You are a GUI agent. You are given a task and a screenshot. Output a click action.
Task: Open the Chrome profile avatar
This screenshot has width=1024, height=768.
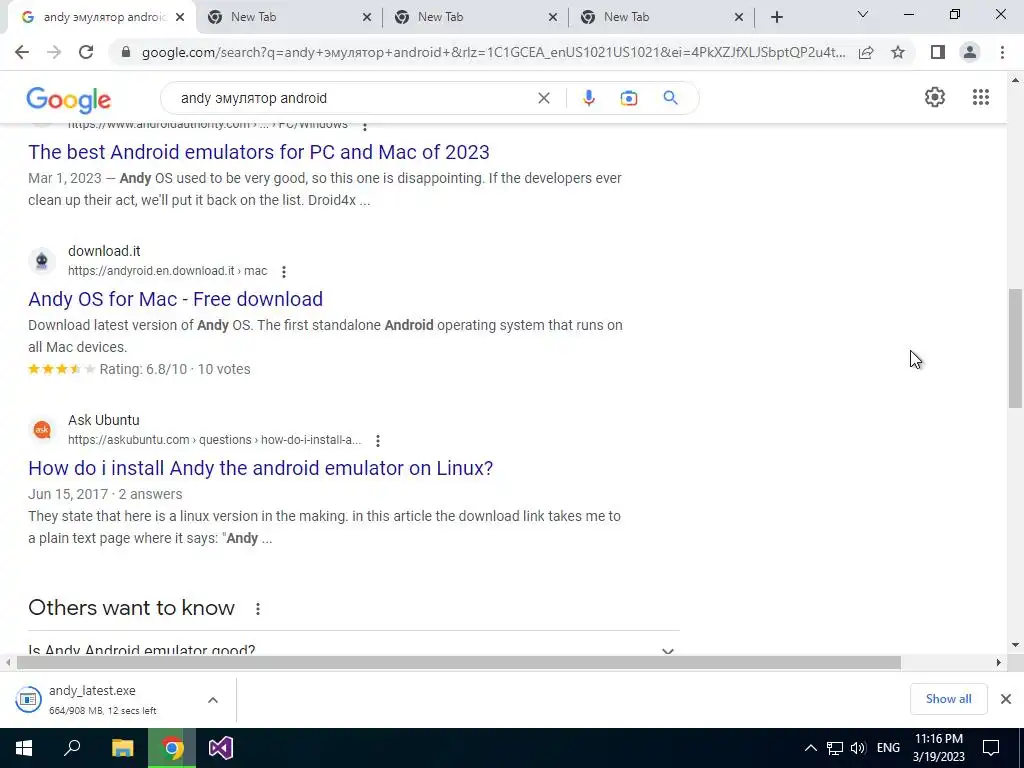(x=970, y=52)
